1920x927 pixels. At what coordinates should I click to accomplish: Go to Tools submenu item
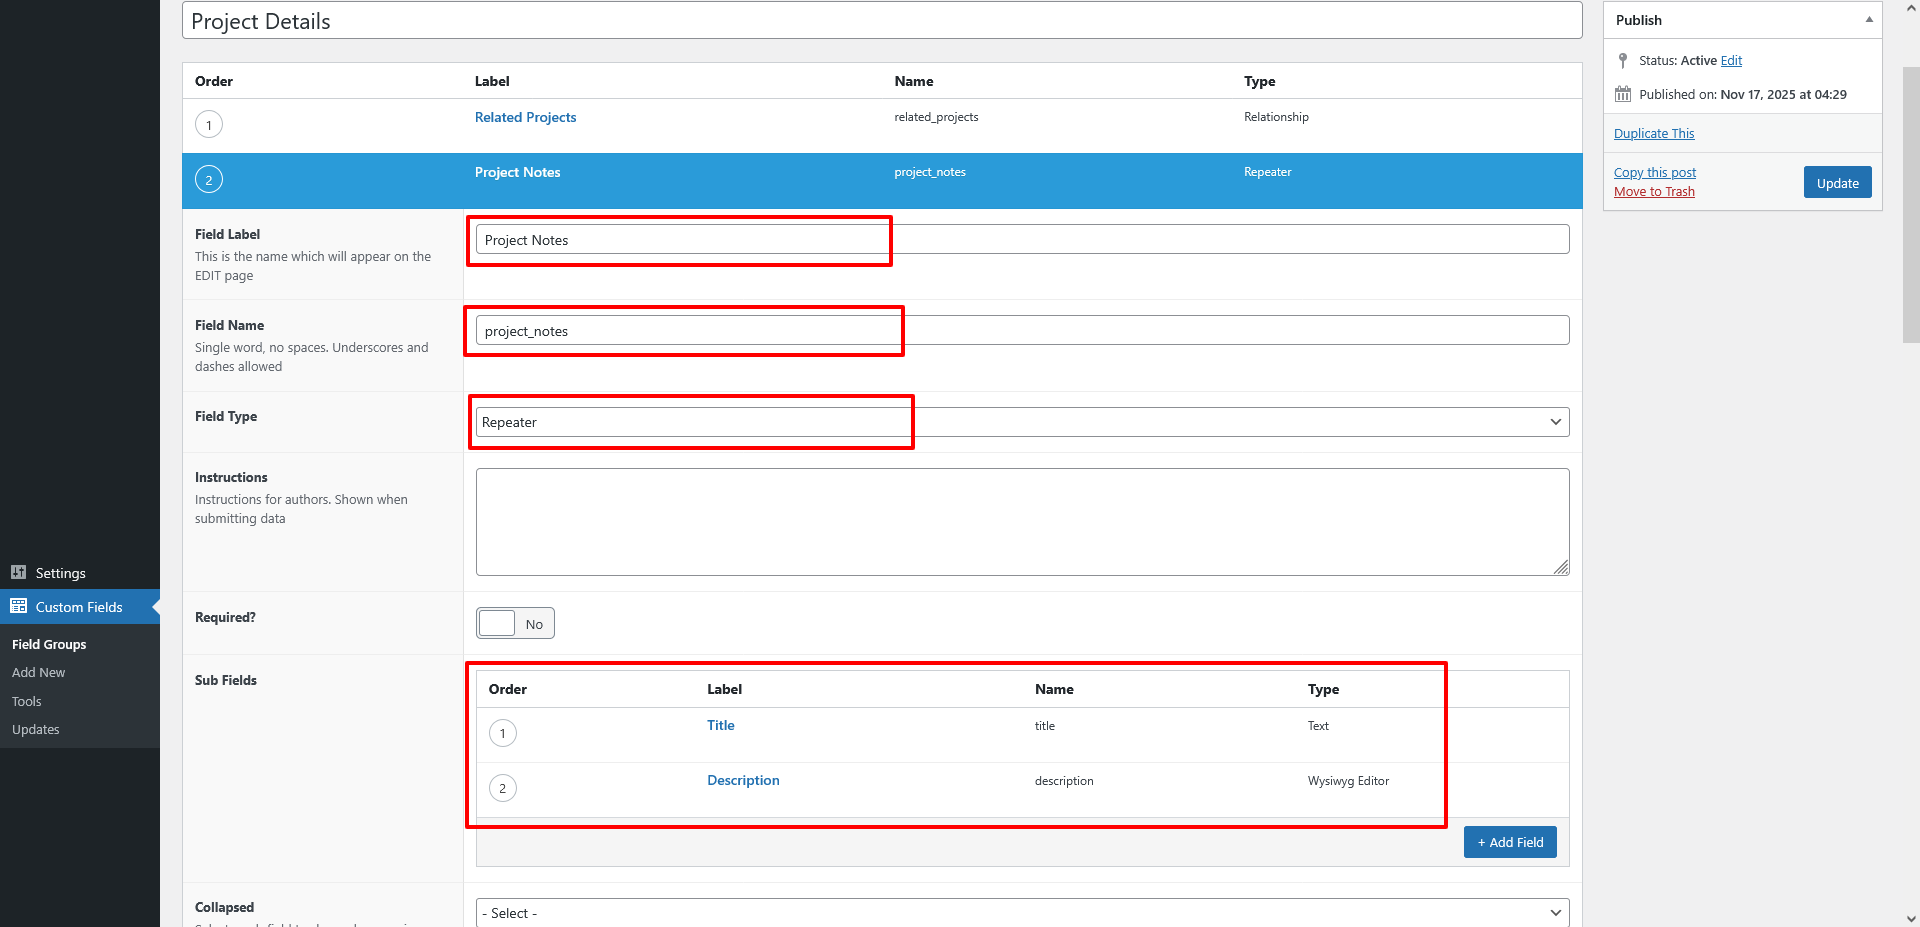(x=27, y=701)
